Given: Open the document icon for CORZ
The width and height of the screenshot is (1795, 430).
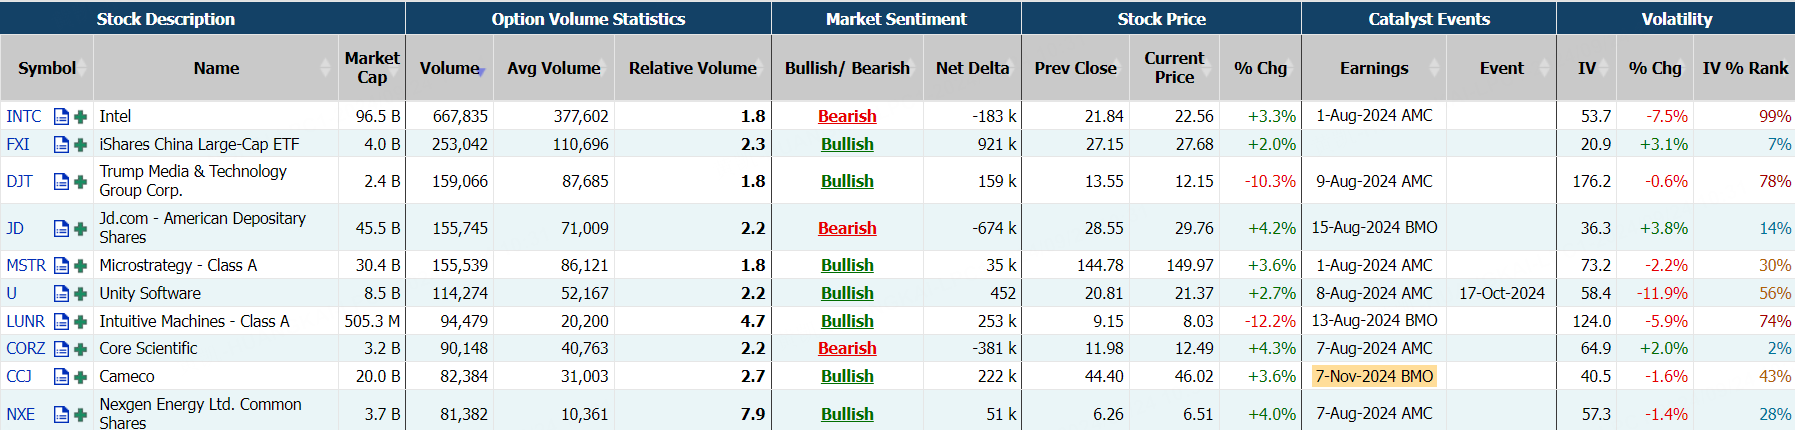Looking at the screenshot, I should click(x=61, y=349).
